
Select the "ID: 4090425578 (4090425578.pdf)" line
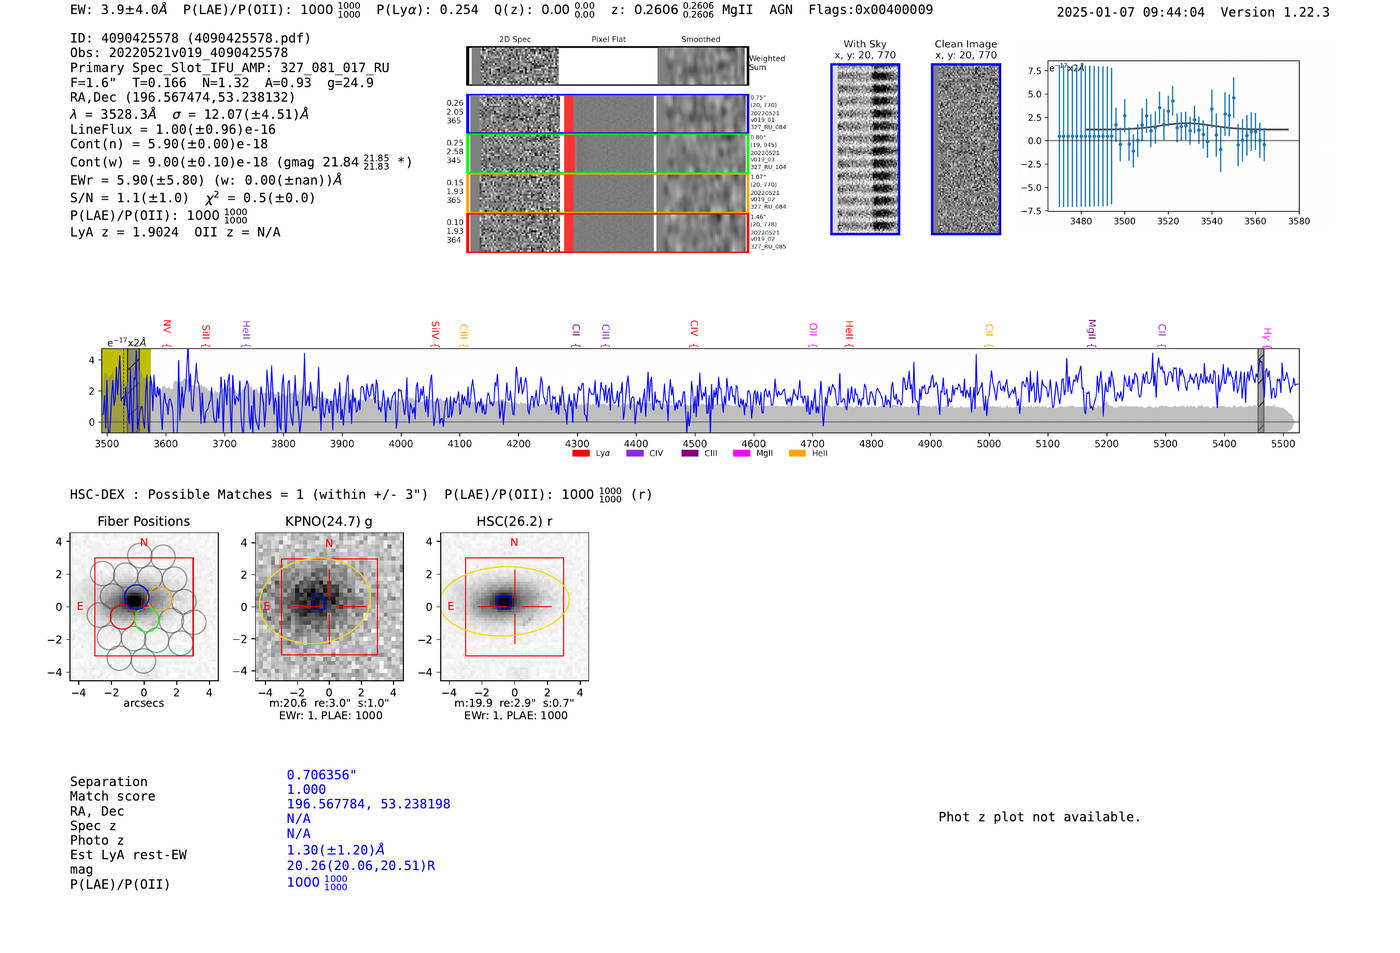coord(190,38)
